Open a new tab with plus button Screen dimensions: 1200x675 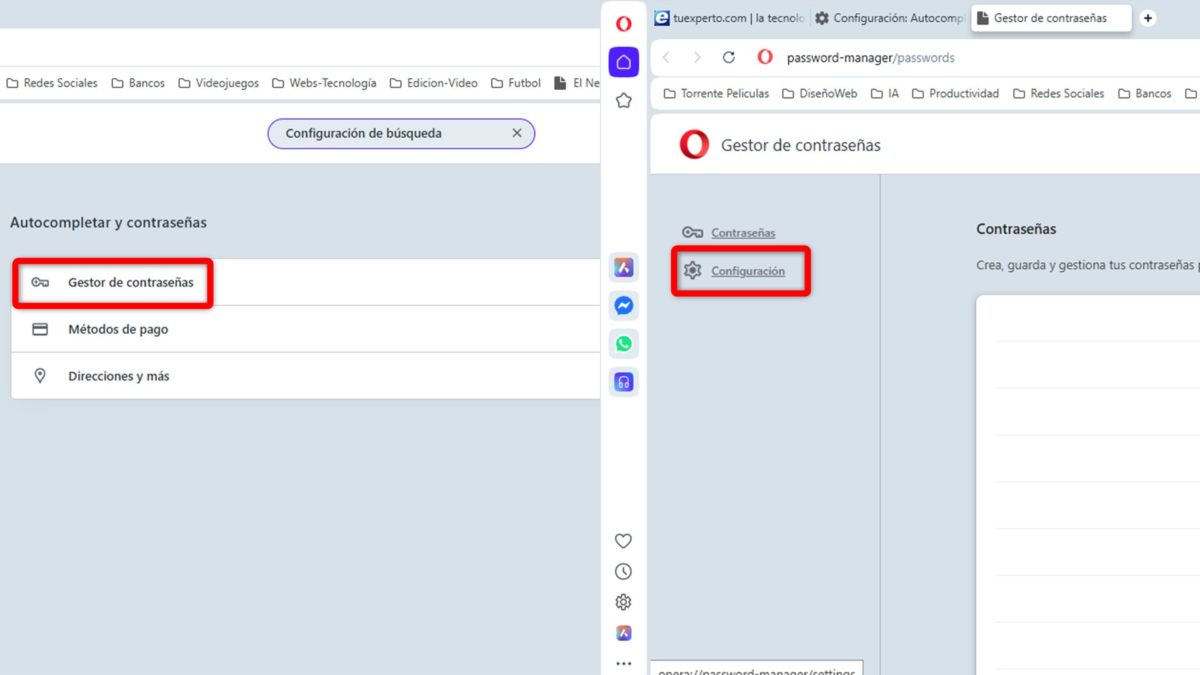click(x=1147, y=18)
